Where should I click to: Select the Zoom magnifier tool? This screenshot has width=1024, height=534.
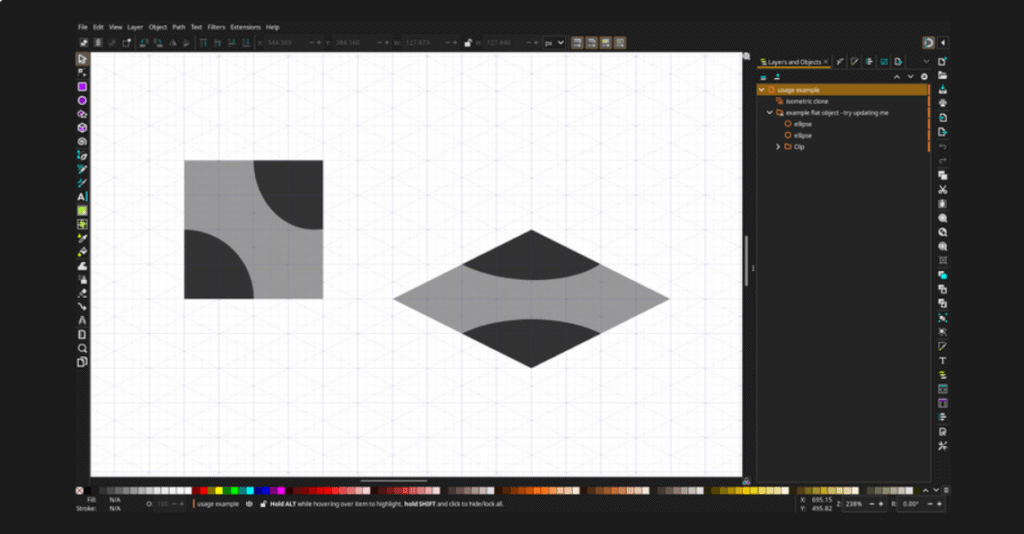pos(82,348)
